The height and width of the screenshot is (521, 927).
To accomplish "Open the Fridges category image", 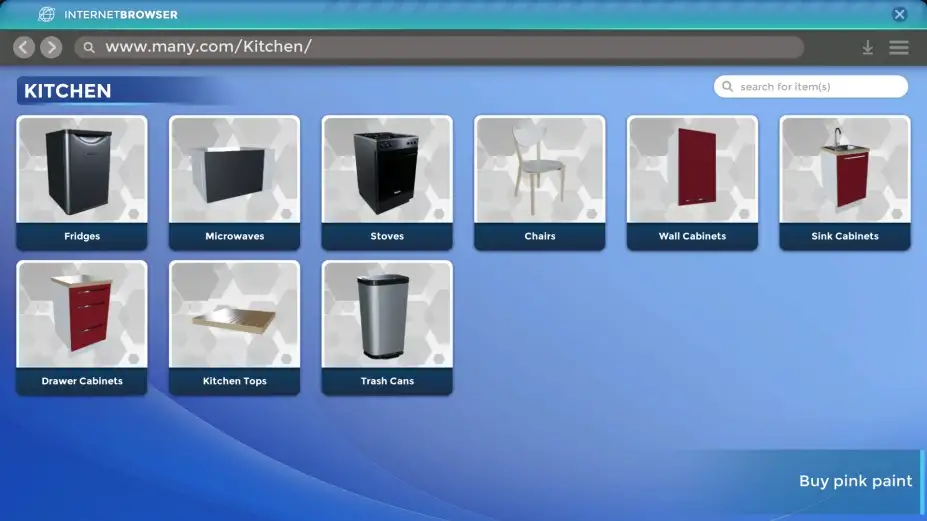I will click(82, 170).
